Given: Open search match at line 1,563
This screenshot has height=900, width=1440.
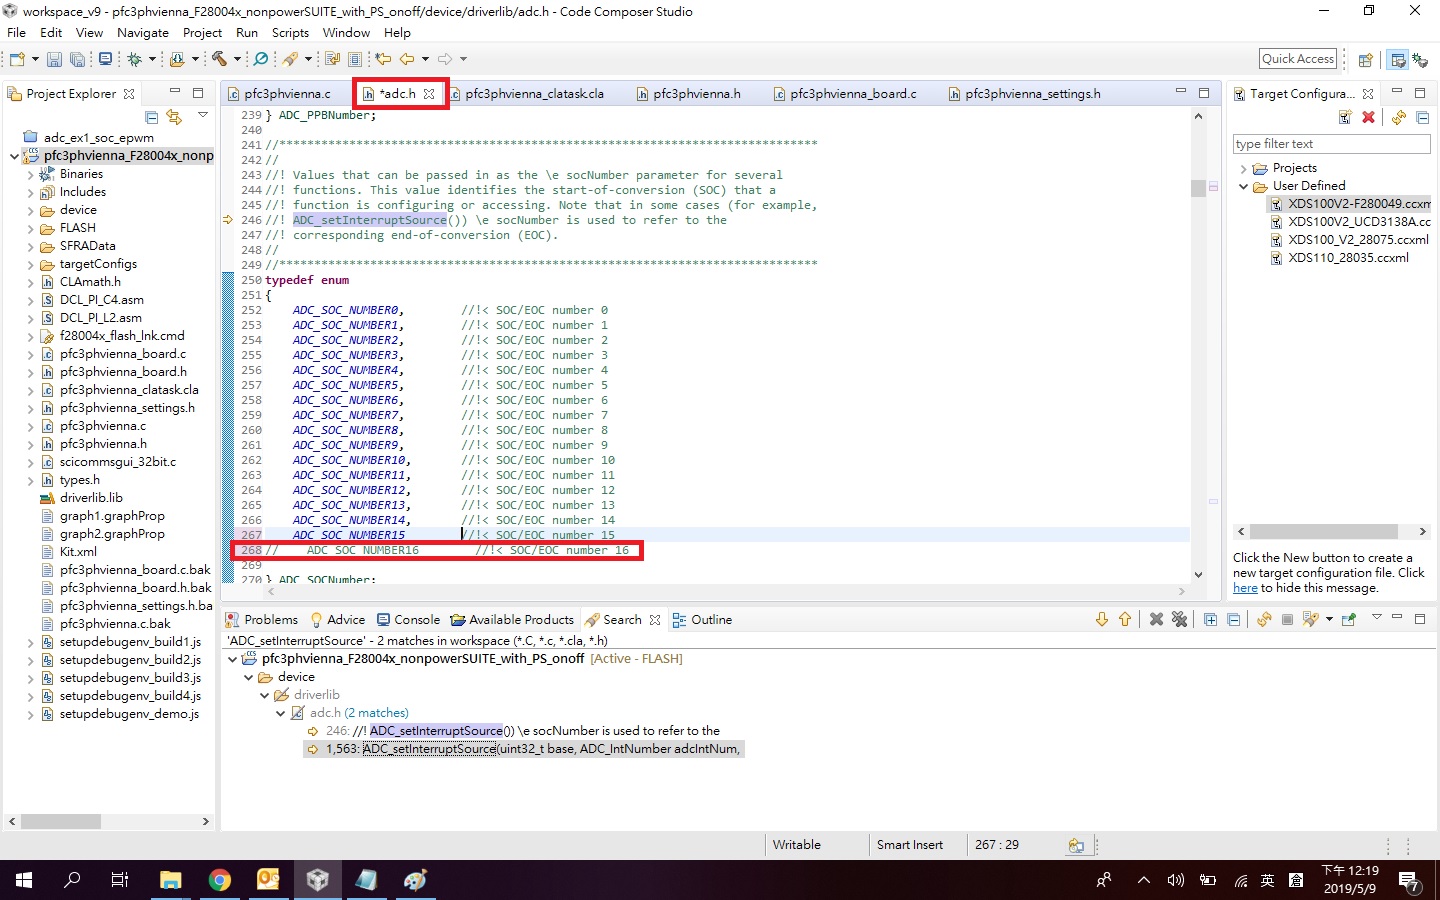Looking at the screenshot, I should pos(524,749).
